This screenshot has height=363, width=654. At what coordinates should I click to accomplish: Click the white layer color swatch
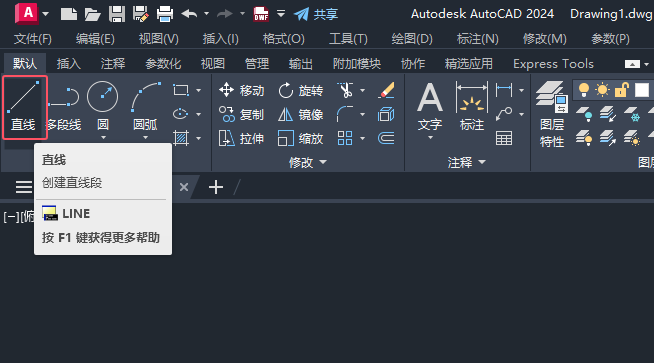[642, 90]
